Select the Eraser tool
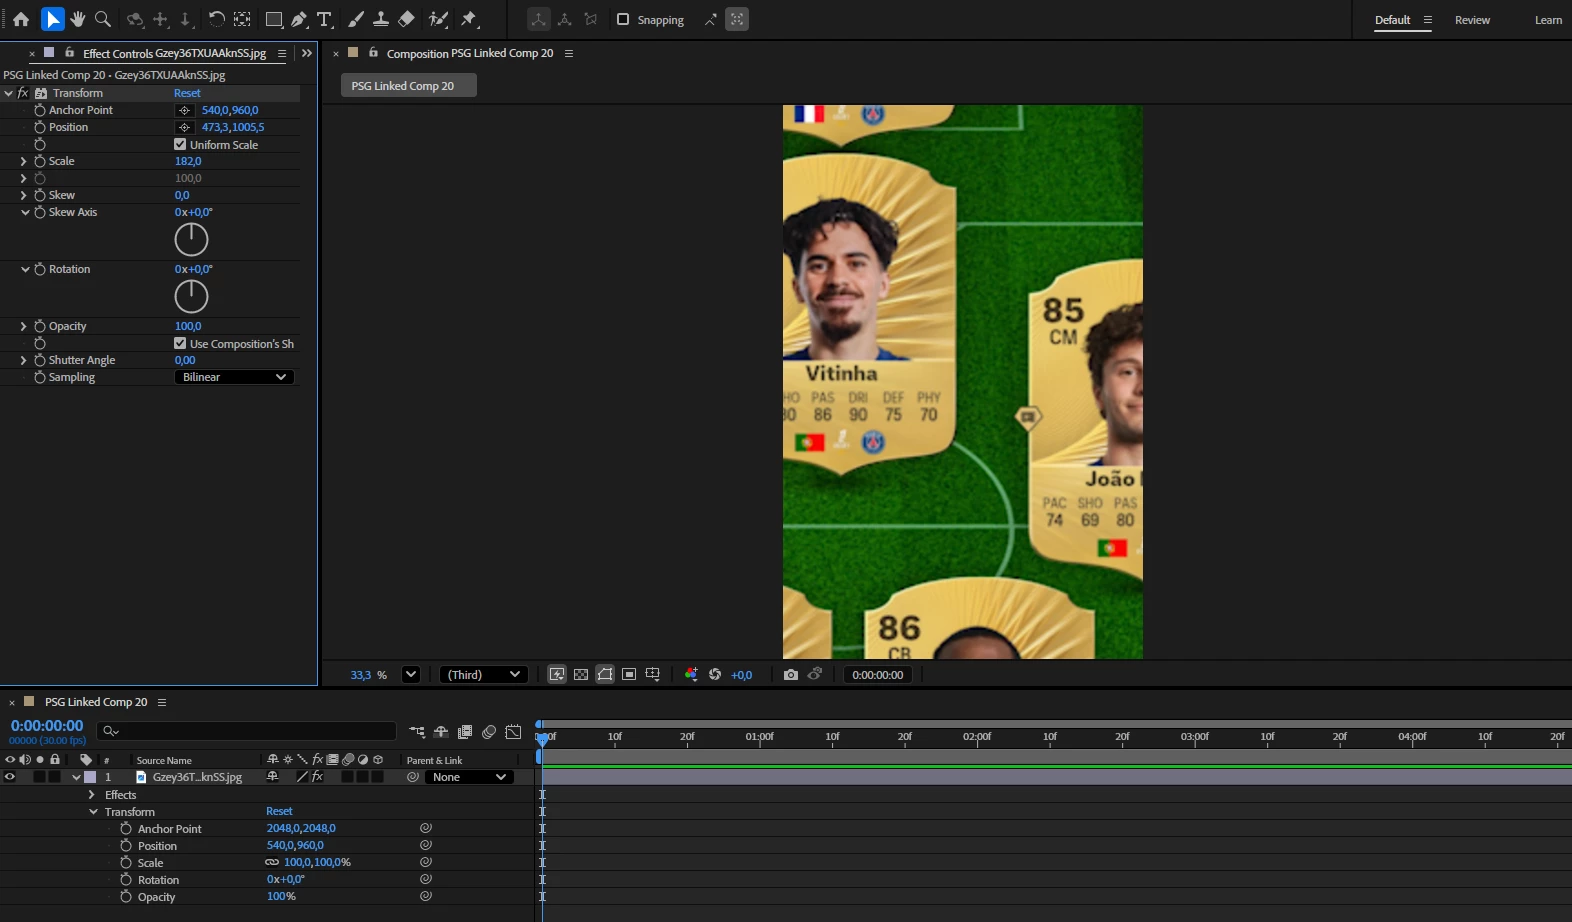 point(406,19)
